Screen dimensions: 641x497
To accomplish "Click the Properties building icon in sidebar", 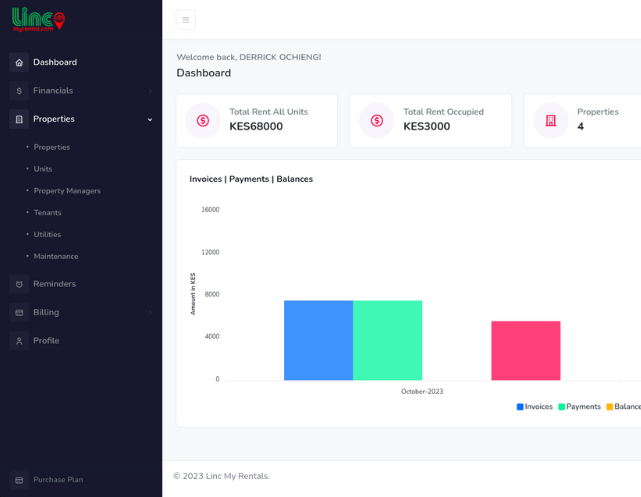I will click(19, 119).
